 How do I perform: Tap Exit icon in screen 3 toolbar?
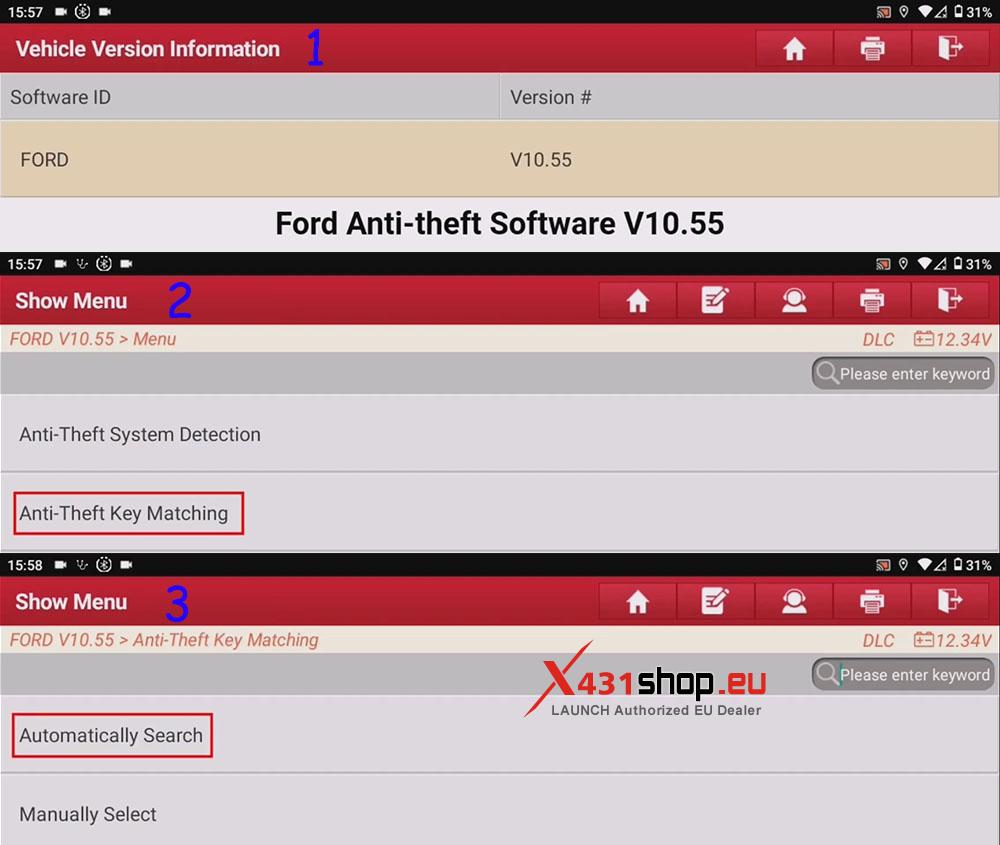point(950,601)
